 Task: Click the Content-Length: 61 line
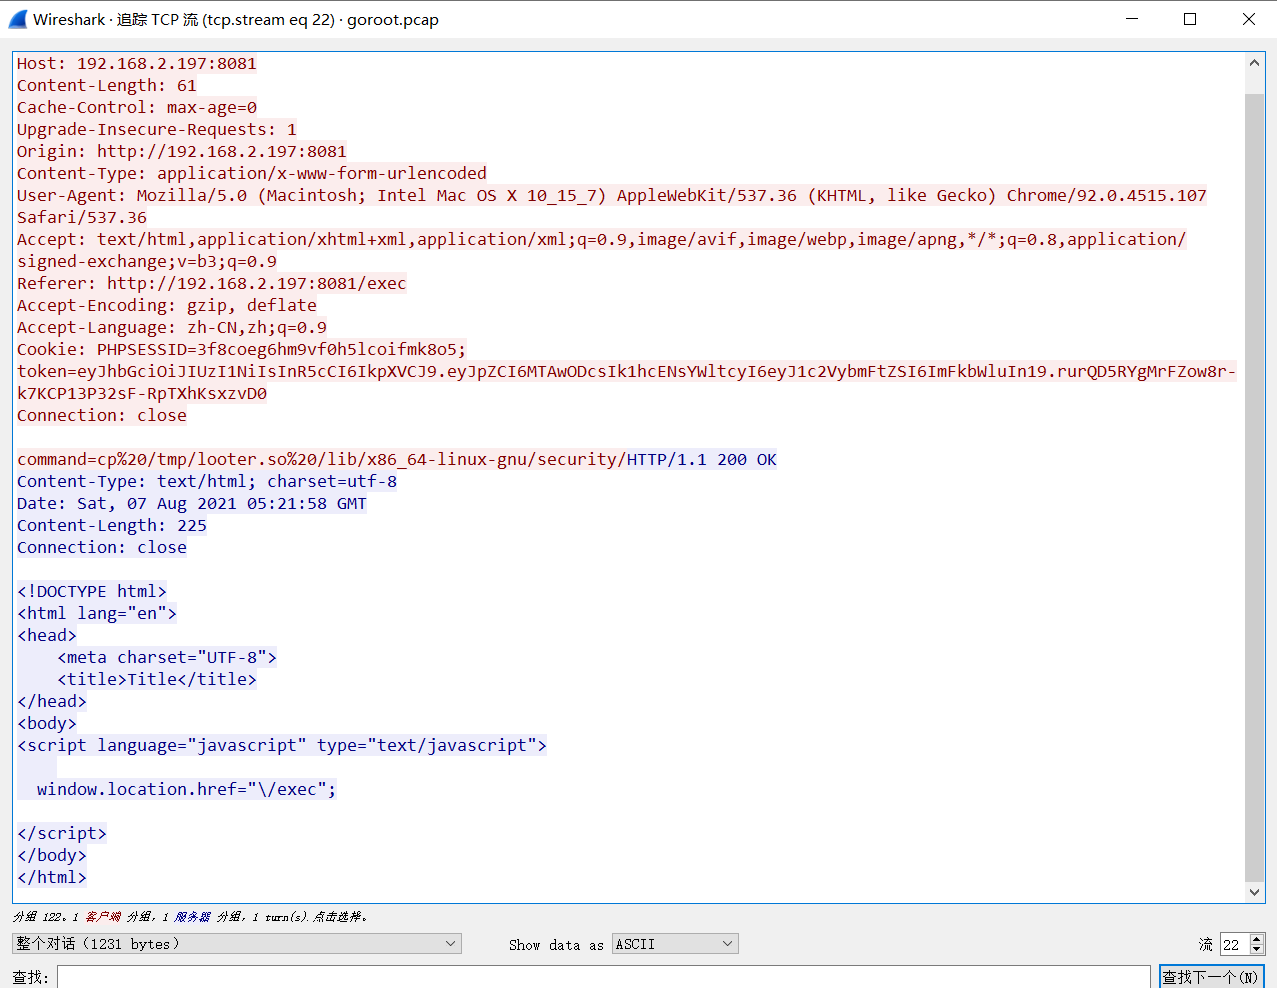pyautogui.click(x=107, y=85)
